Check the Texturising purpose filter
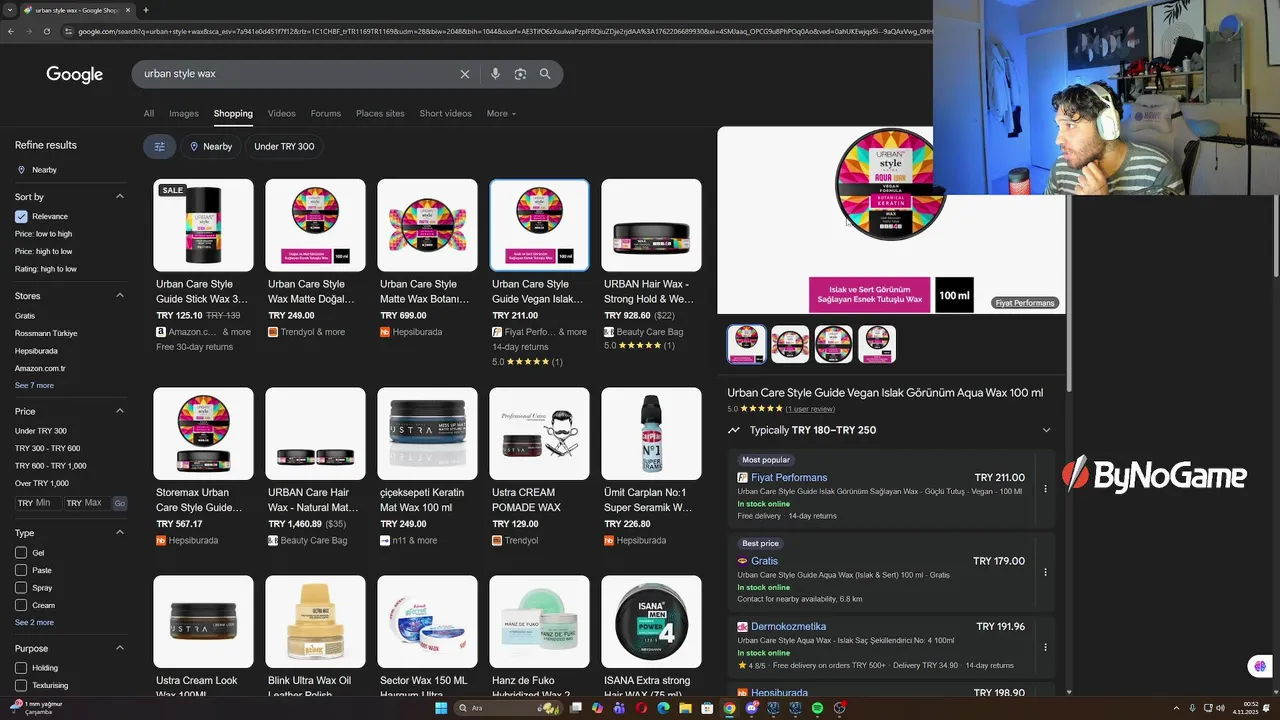This screenshot has width=1280, height=720. tap(21, 685)
